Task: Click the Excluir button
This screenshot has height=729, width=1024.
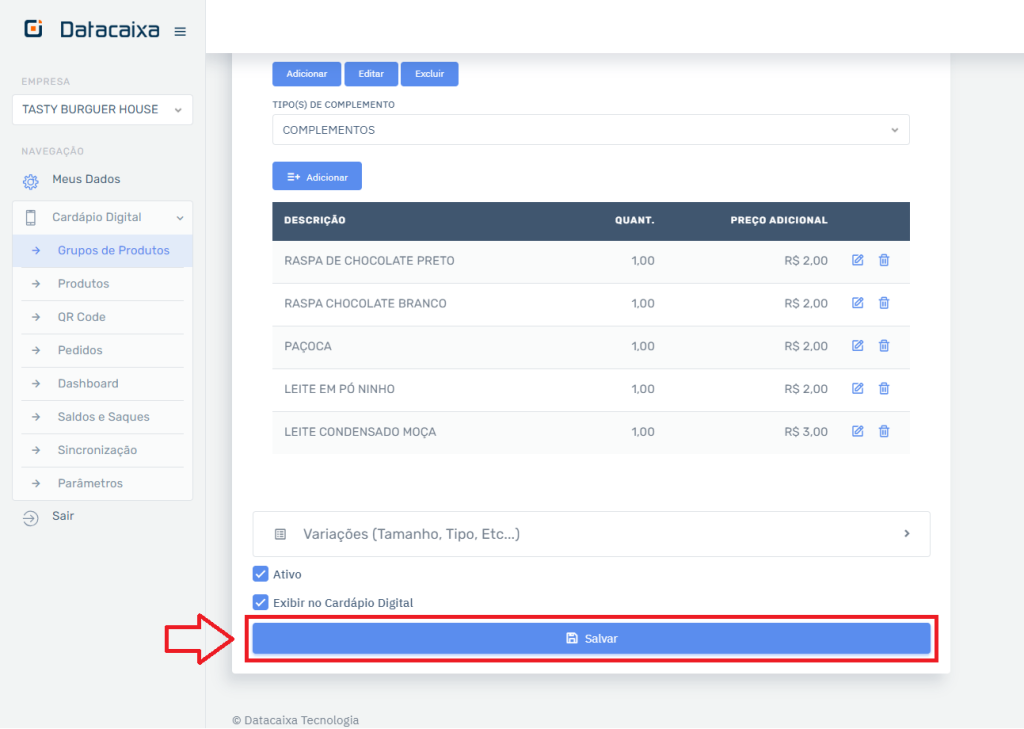Action: [x=429, y=73]
